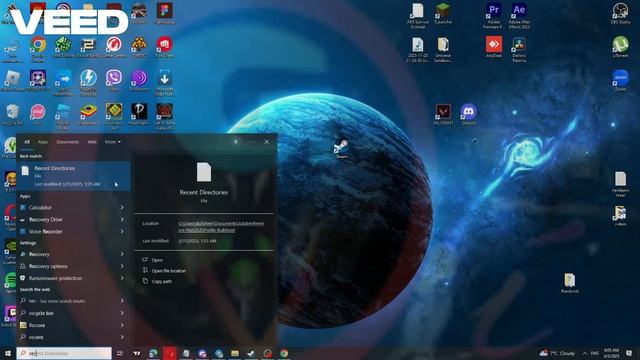Switch to the Web search tab

coord(92,142)
